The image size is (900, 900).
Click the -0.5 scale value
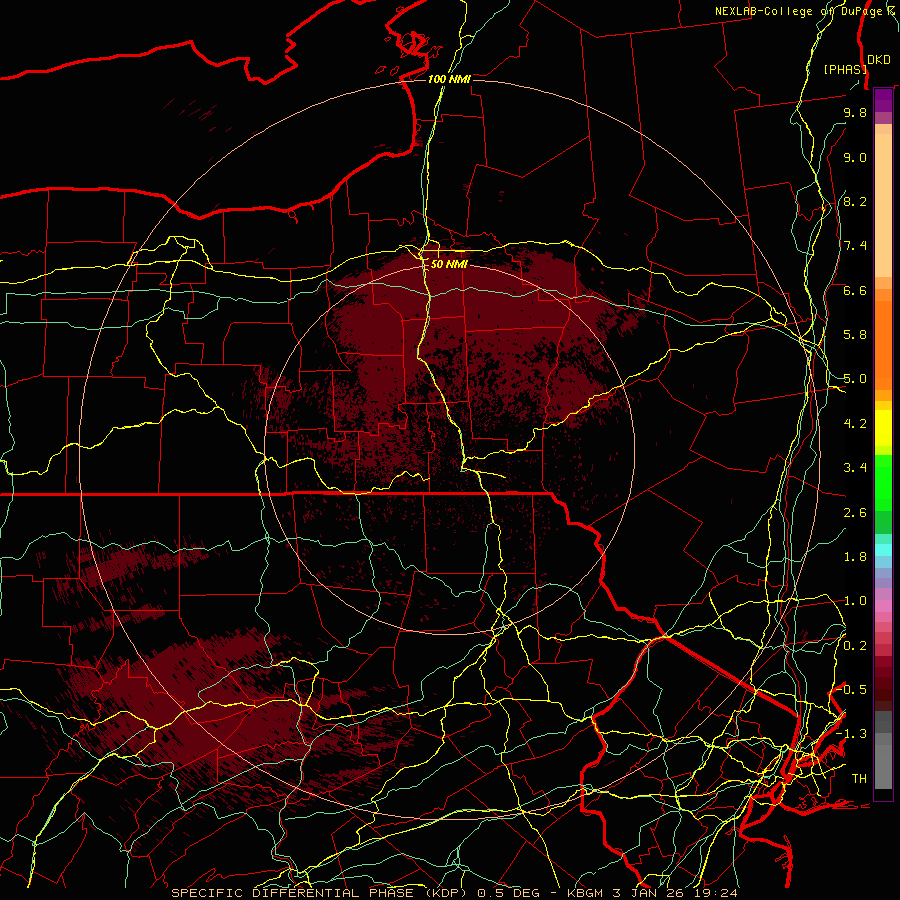[852, 690]
